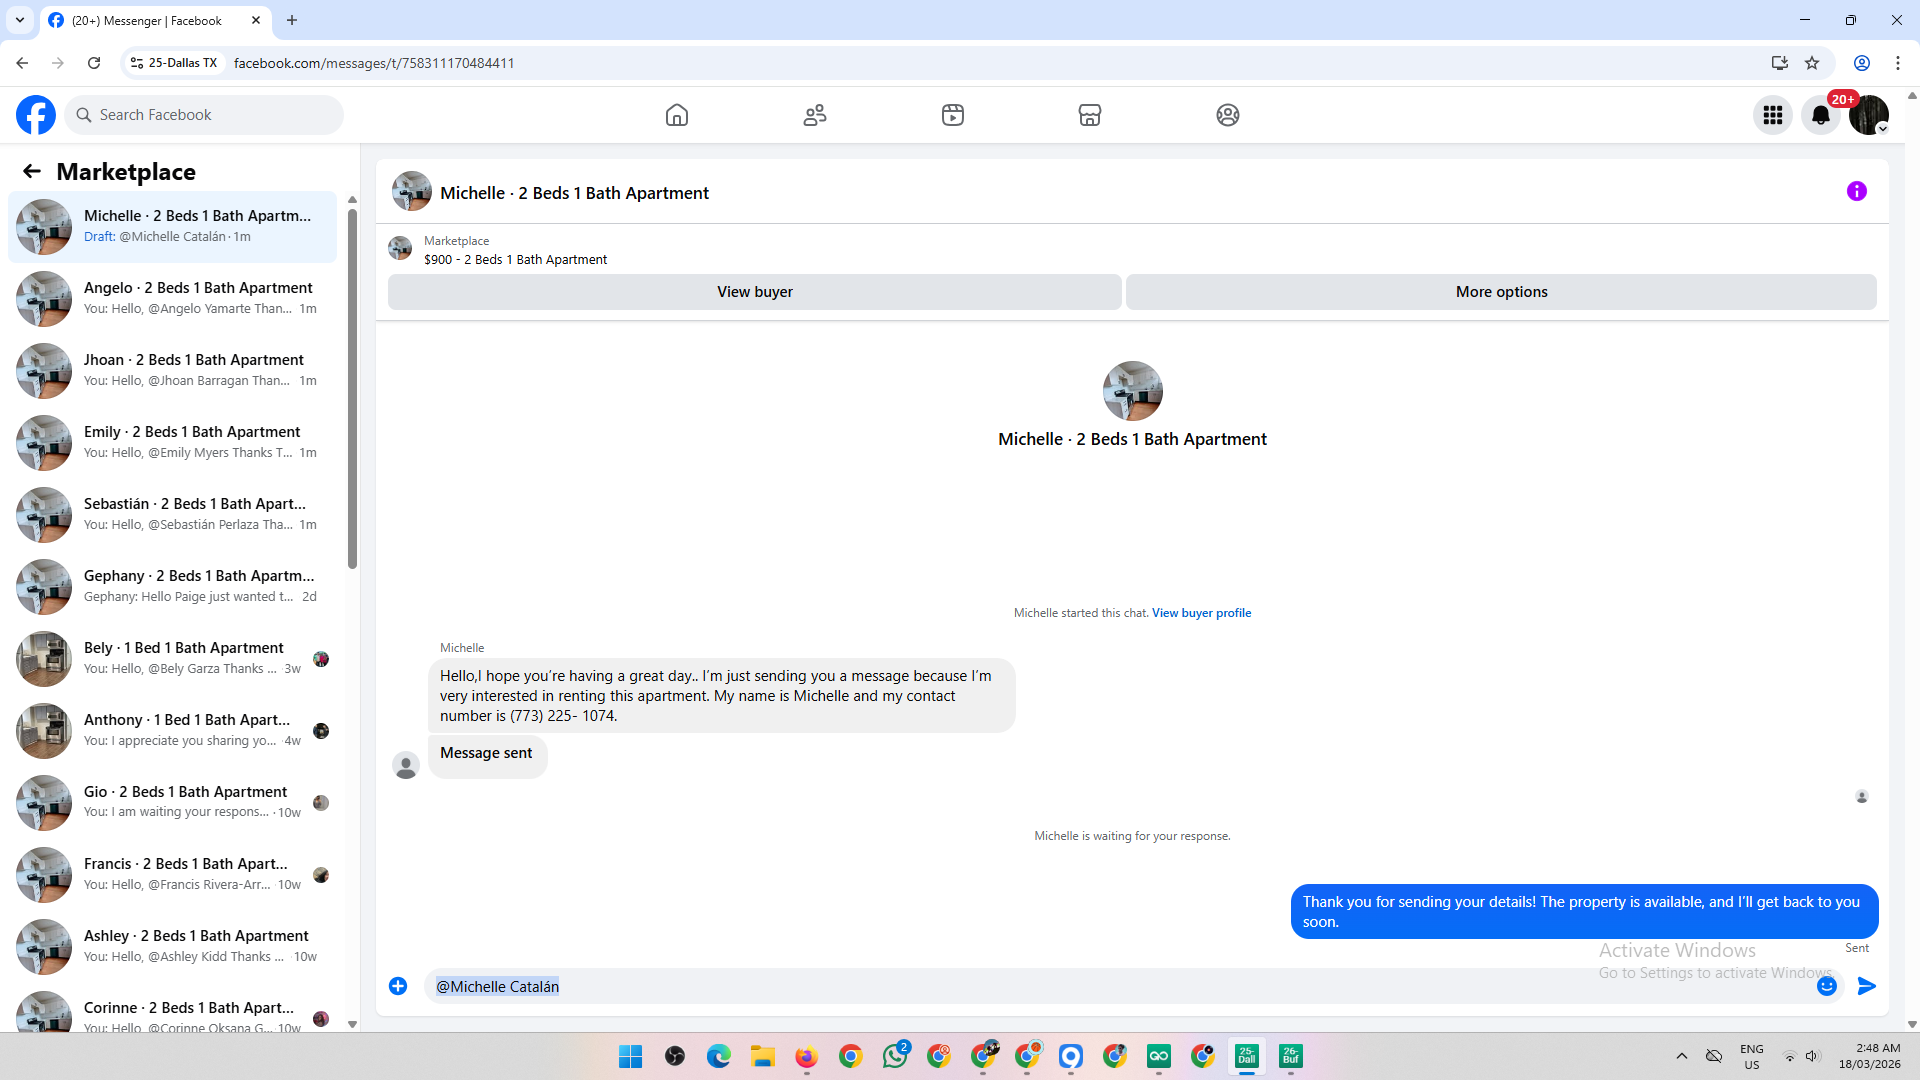This screenshot has height=1080, width=1920.
Task: Open Microsoft Edge from the taskbar
Action: (x=719, y=1056)
